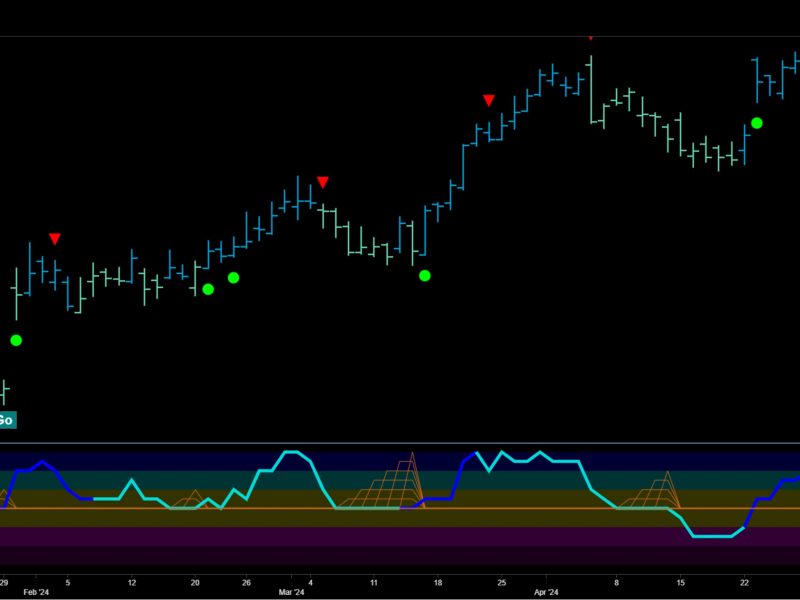Click the '20' date axis label
Screen dimensions: 800x600
tap(195, 583)
